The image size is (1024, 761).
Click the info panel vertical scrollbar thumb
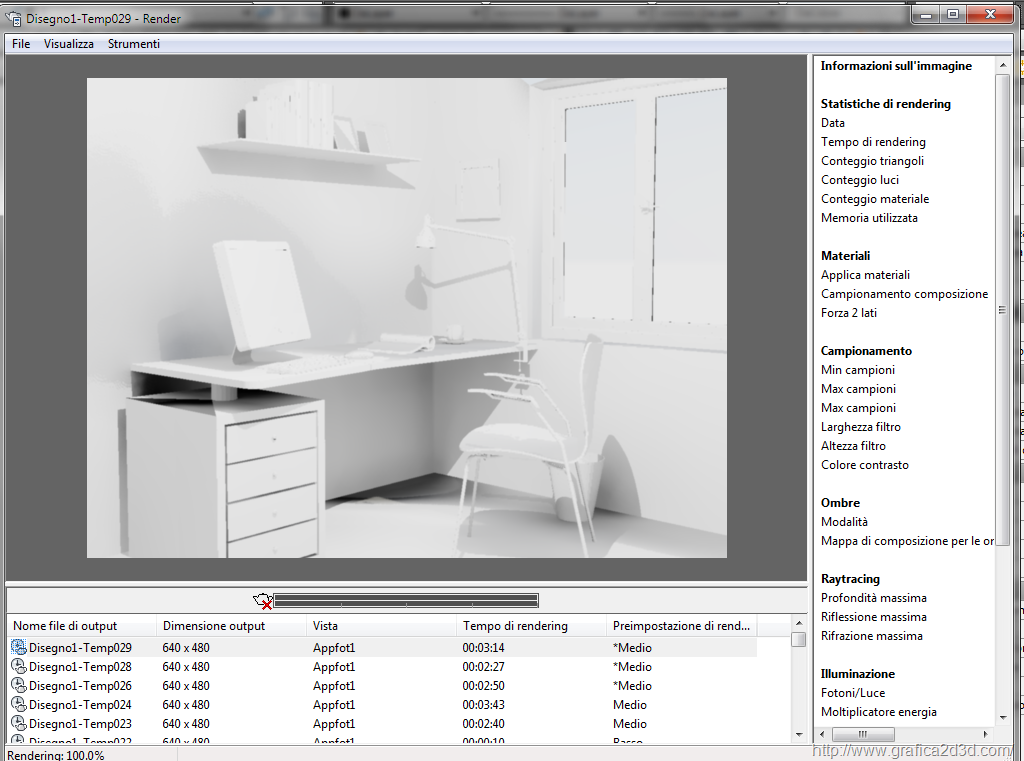[1002, 310]
